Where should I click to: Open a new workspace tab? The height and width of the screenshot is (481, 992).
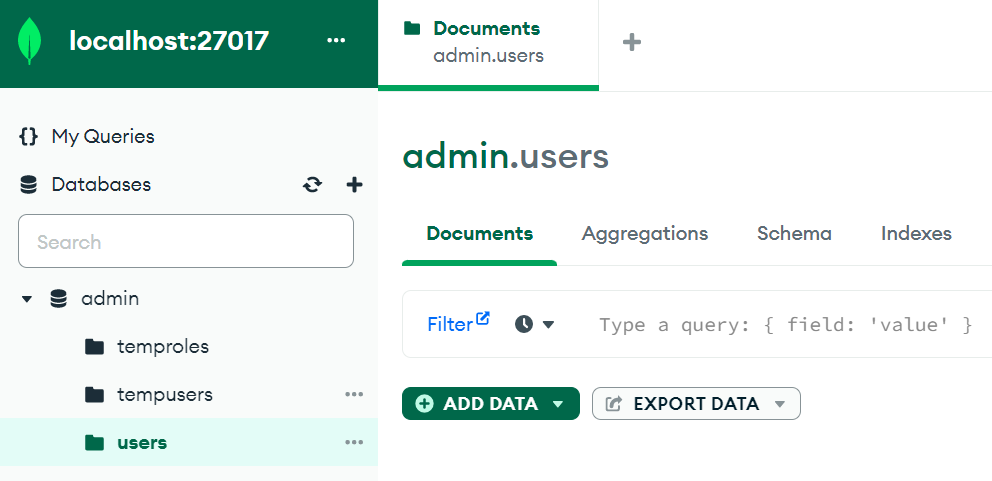(x=632, y=42)
